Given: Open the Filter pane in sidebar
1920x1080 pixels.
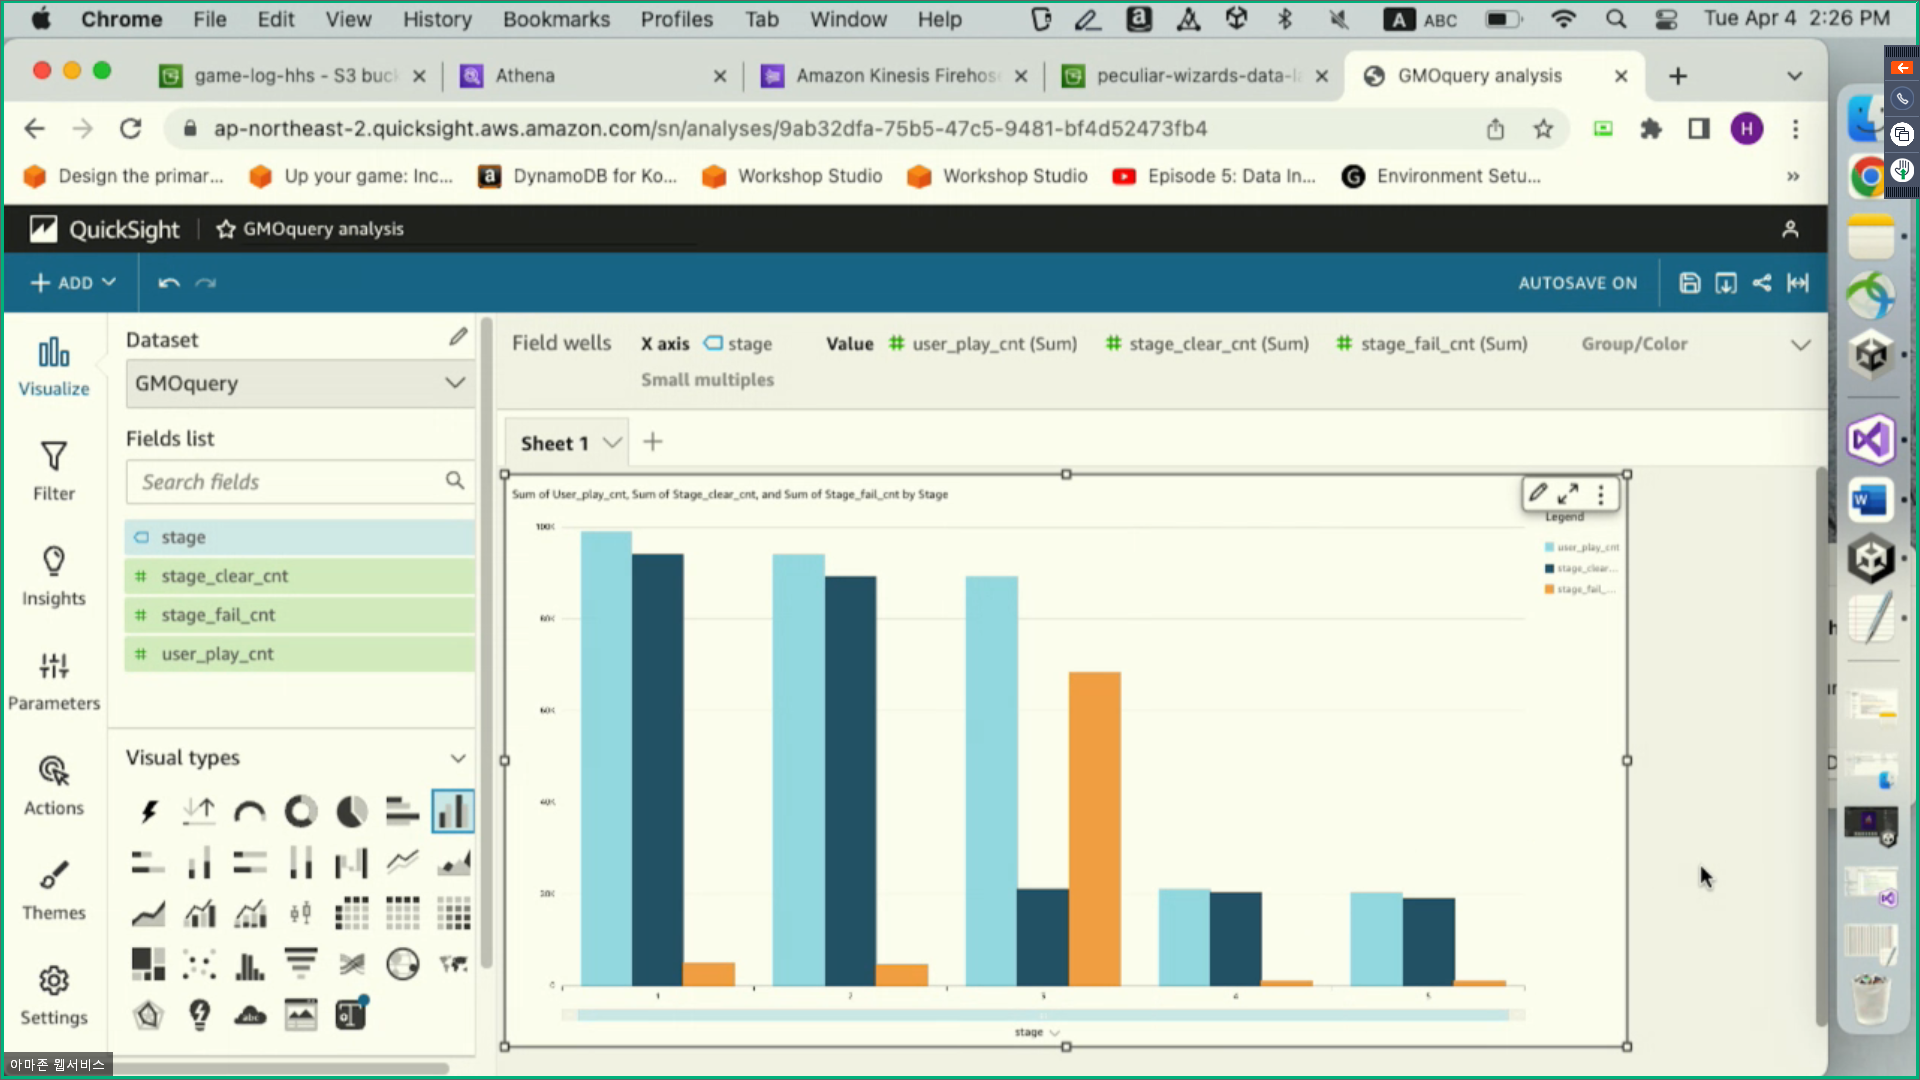Looking at the screenshot, I should [x=53, y=470].
